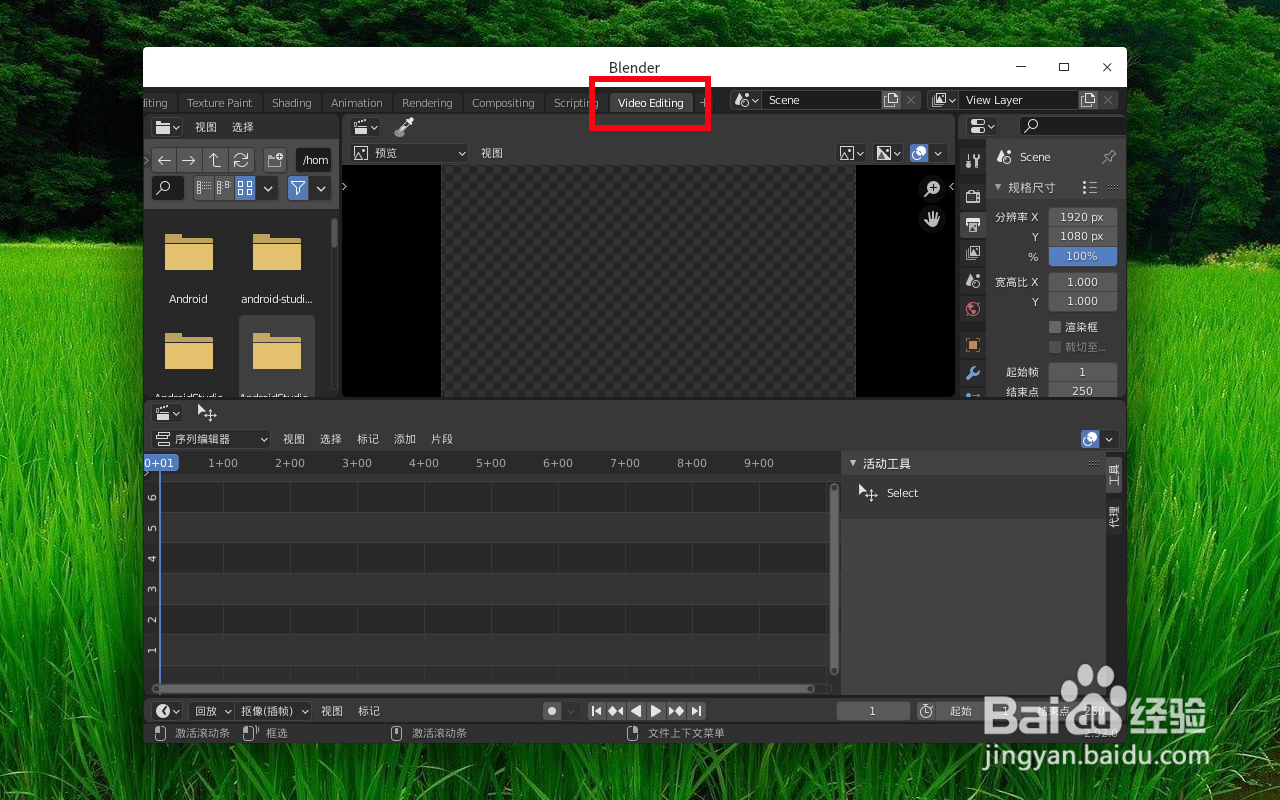The width and height of the screenshot is (1280, 800).
Task: Switch to the Compositing workspace tab
Action: point(503,103)
